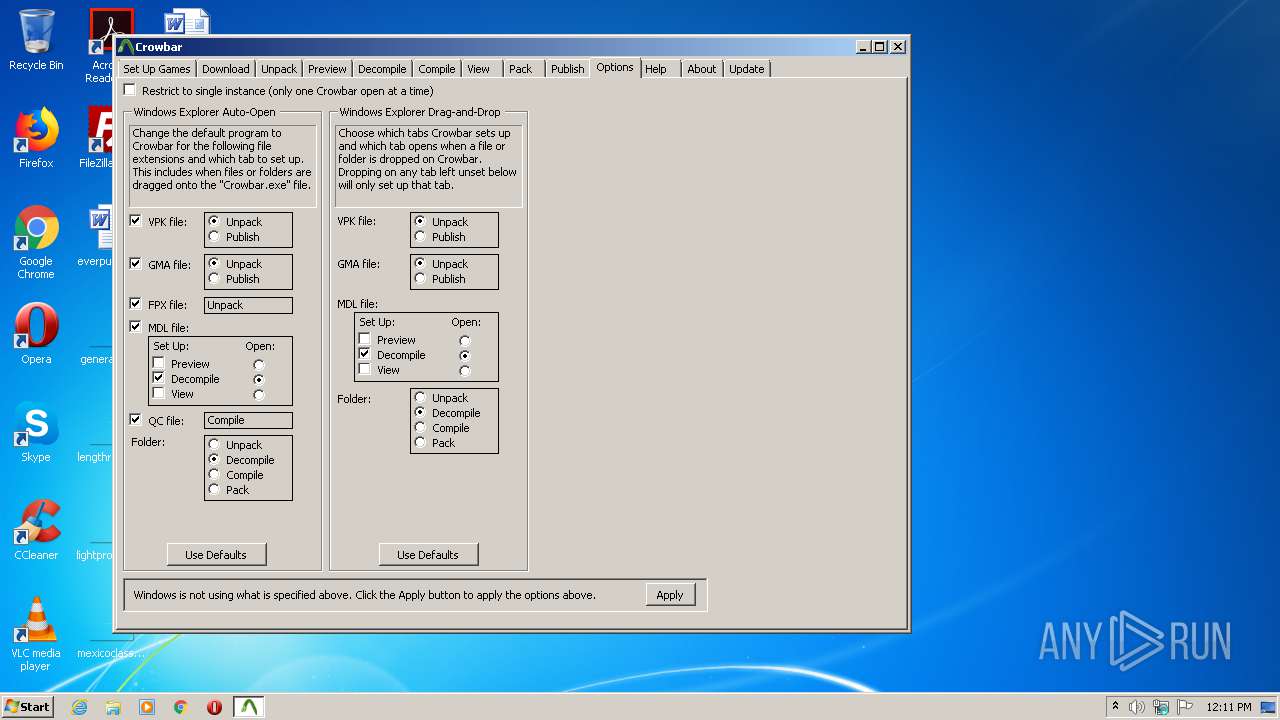
Task: Uncheck the FPX file checkbox
Action: coord(136,304)
